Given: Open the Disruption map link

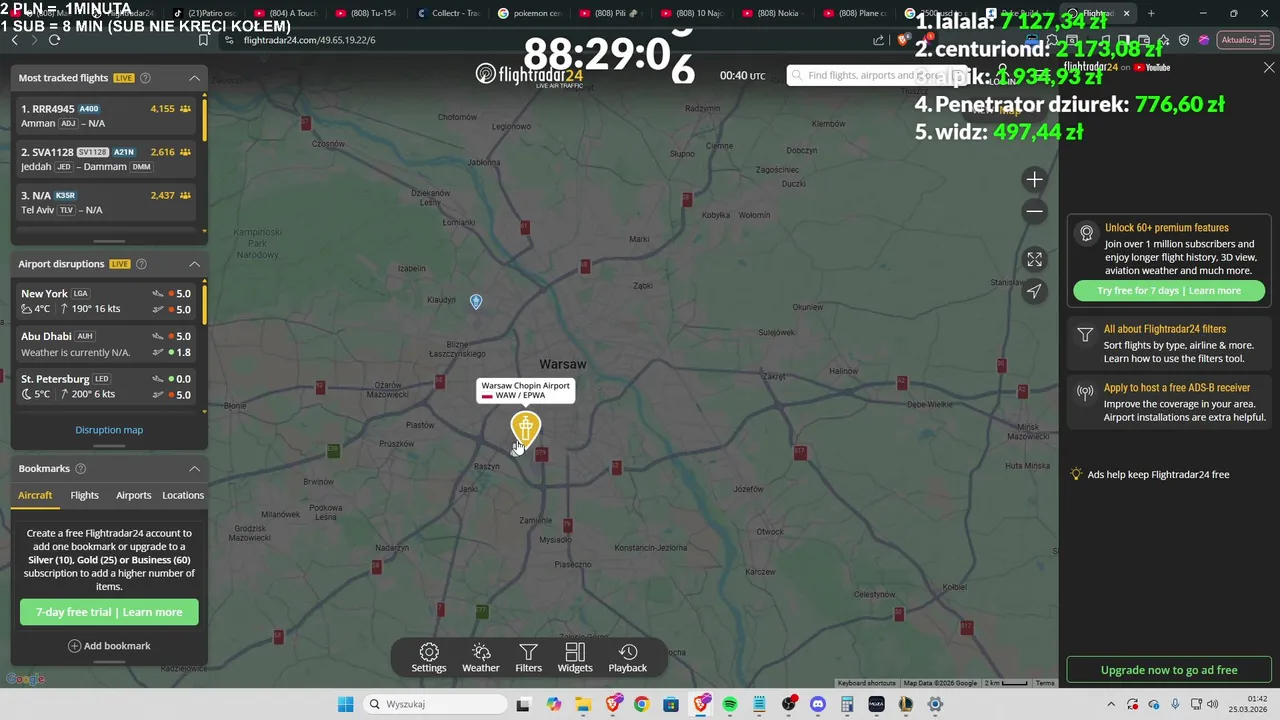Looking at the screenshot, I should click(109, 430).
